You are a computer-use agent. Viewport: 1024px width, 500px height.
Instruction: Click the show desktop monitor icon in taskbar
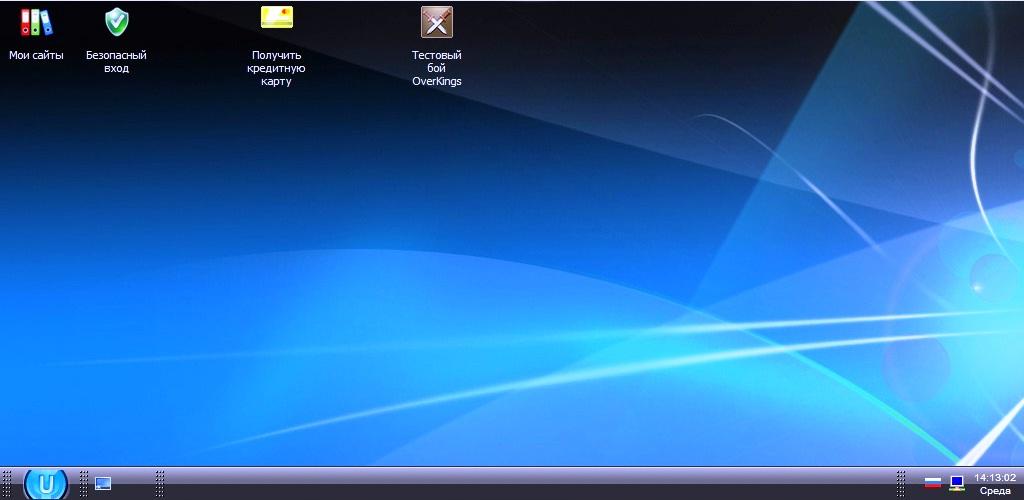pos(103,484)
